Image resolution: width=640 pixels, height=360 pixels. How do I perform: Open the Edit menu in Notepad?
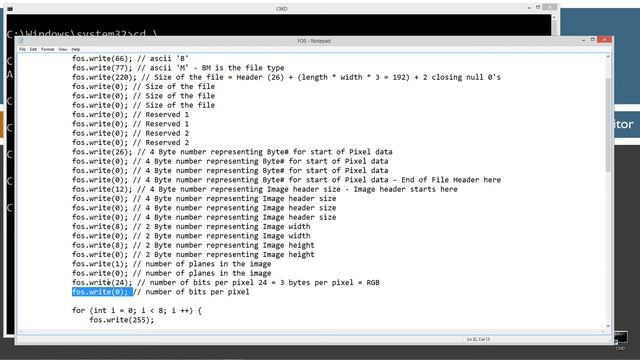(33, 49)
